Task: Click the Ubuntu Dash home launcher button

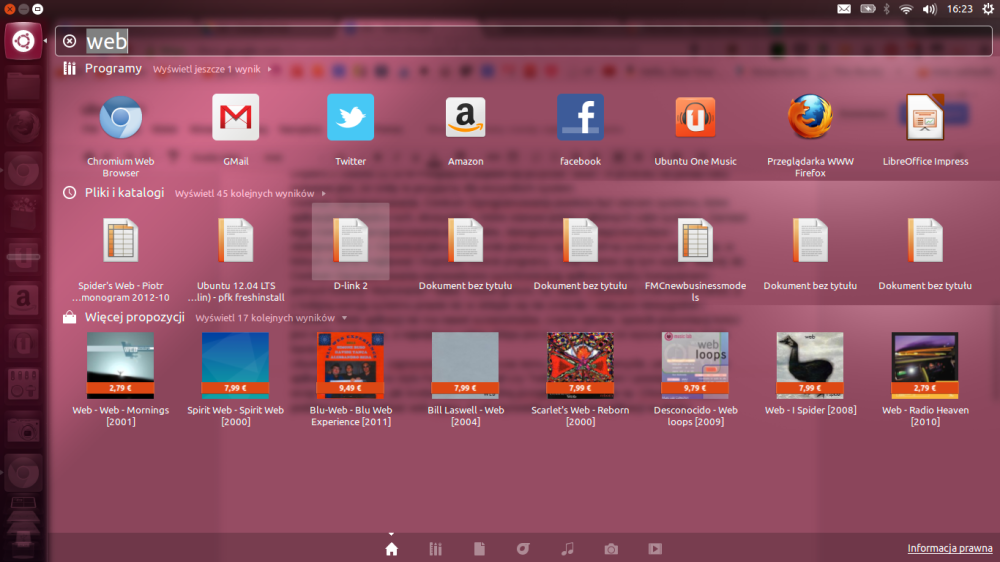Action: 23,41
